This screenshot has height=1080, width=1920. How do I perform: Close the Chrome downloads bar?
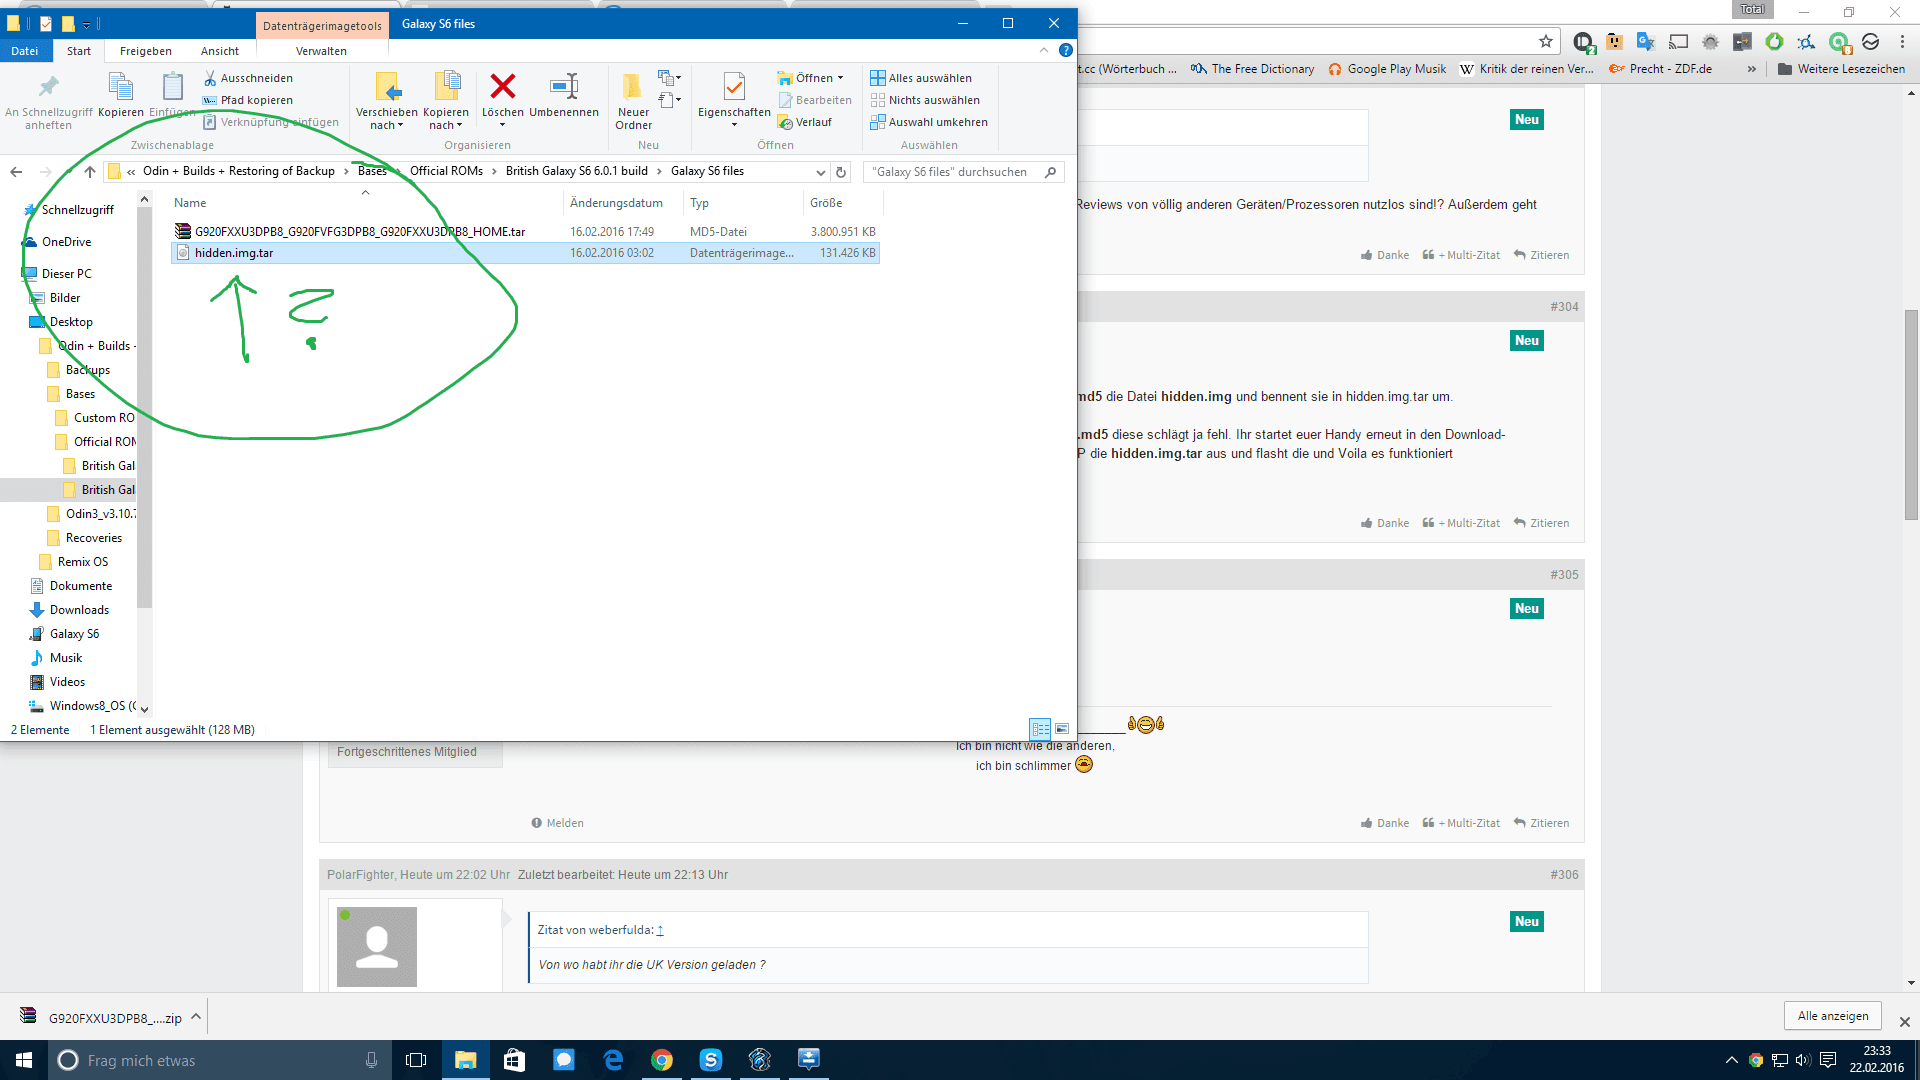pos(1904,1022)
